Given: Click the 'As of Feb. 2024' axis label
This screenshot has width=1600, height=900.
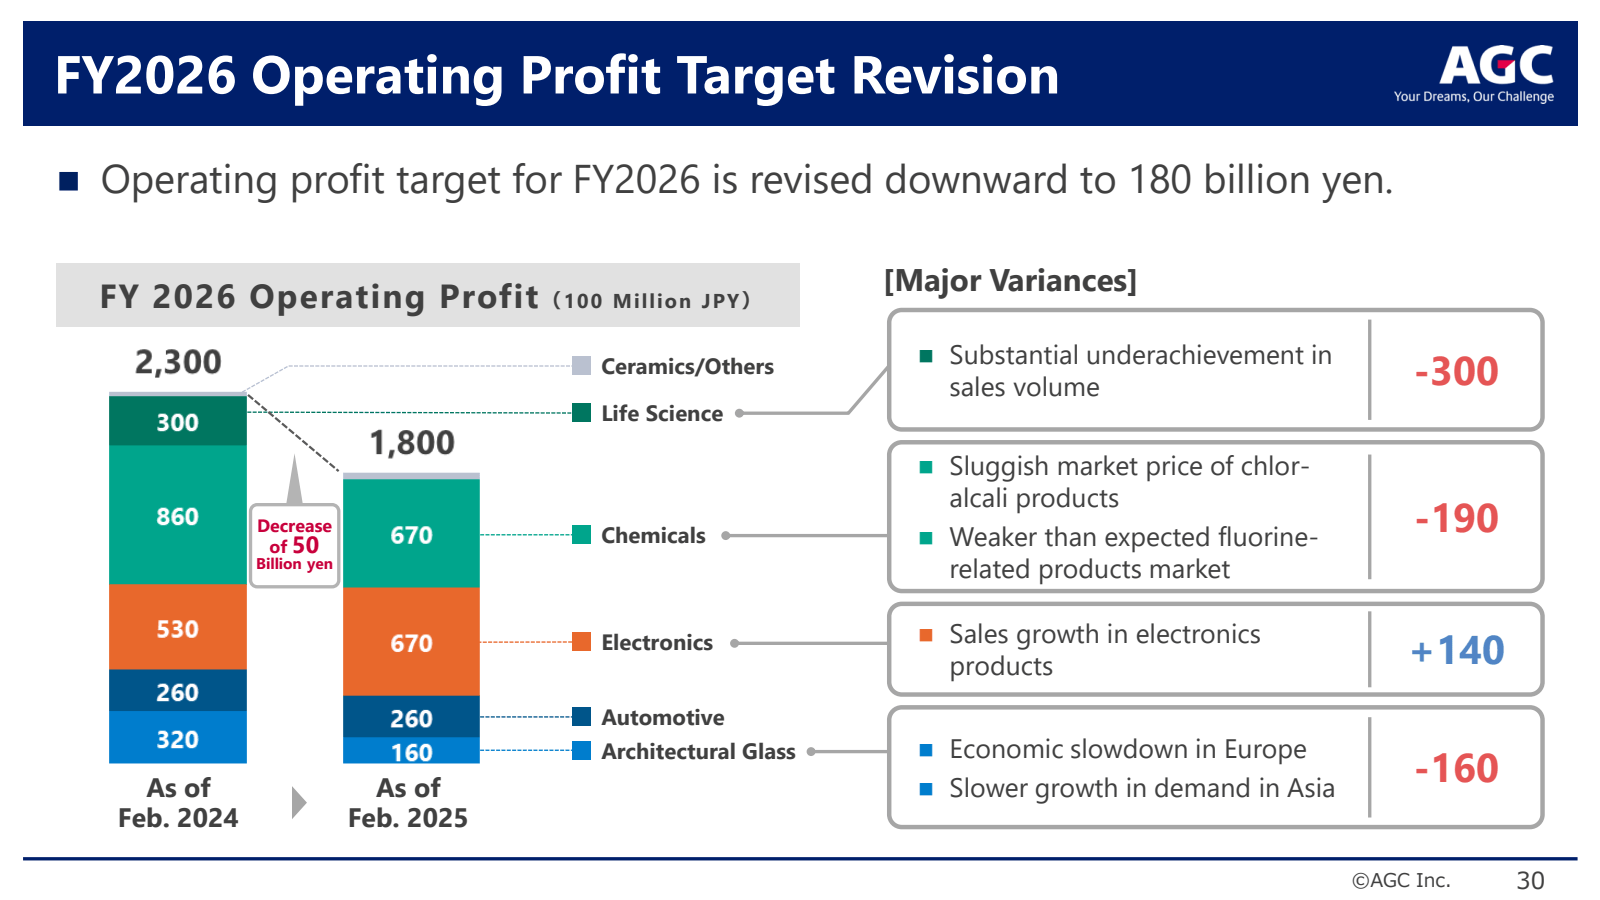Looking at the screenshot, I should pos(178,803).
